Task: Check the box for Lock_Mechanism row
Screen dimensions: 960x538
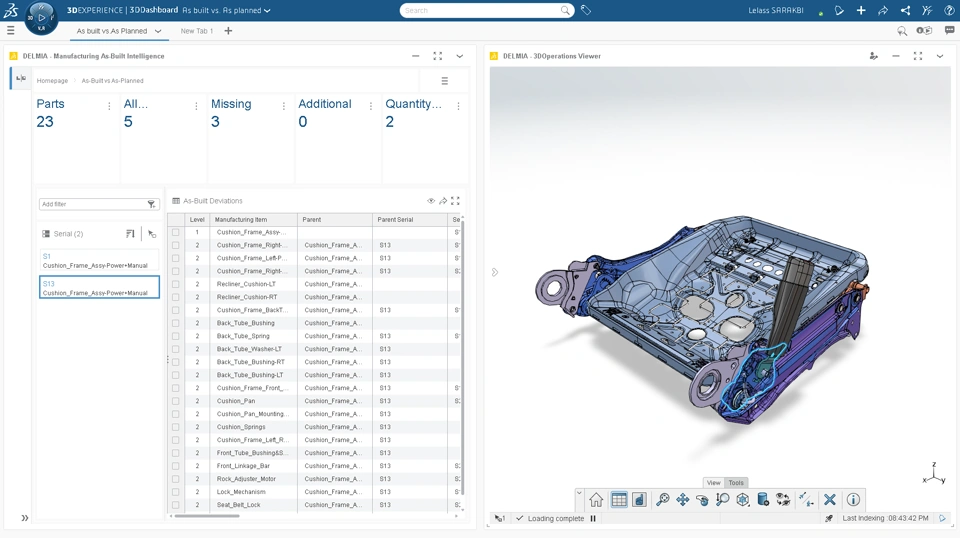Action: point(176,492)
